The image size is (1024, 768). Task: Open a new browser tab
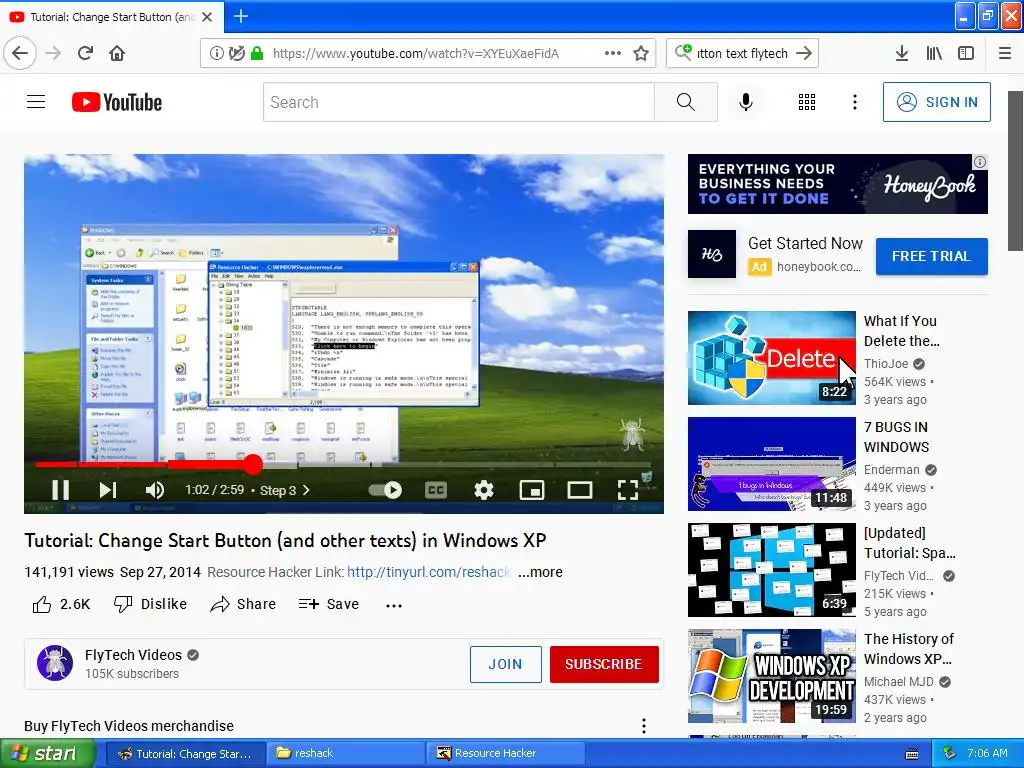coord(241,16)
